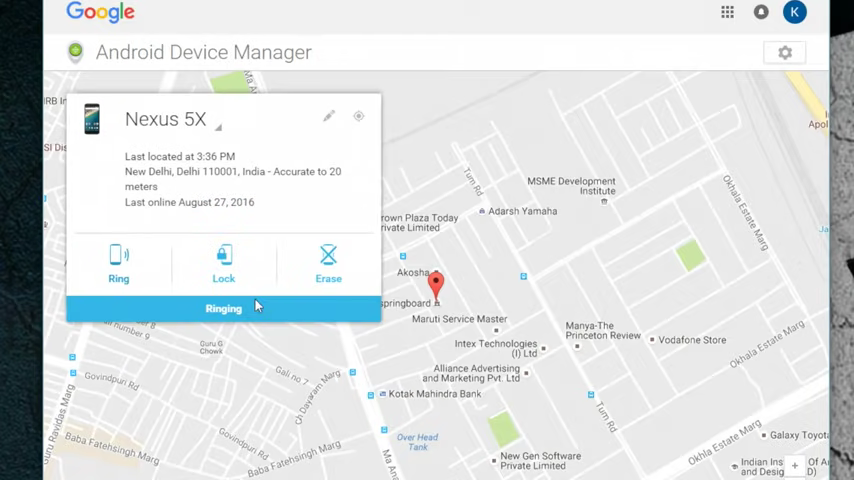Click the New Delhi address text
Image resolution: width=854 pixels, height=480 pixels.
[x=233, y=179]
